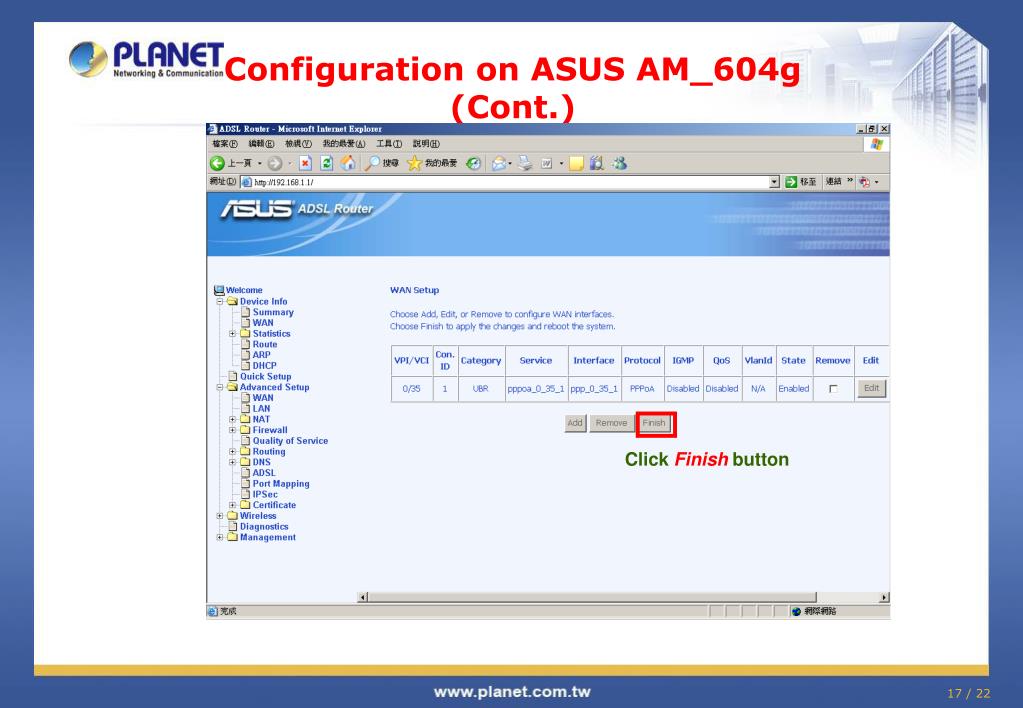Open the Quick Setup link
The height and width of the screenshot is (708, 1023).
(x=265, y=377)
